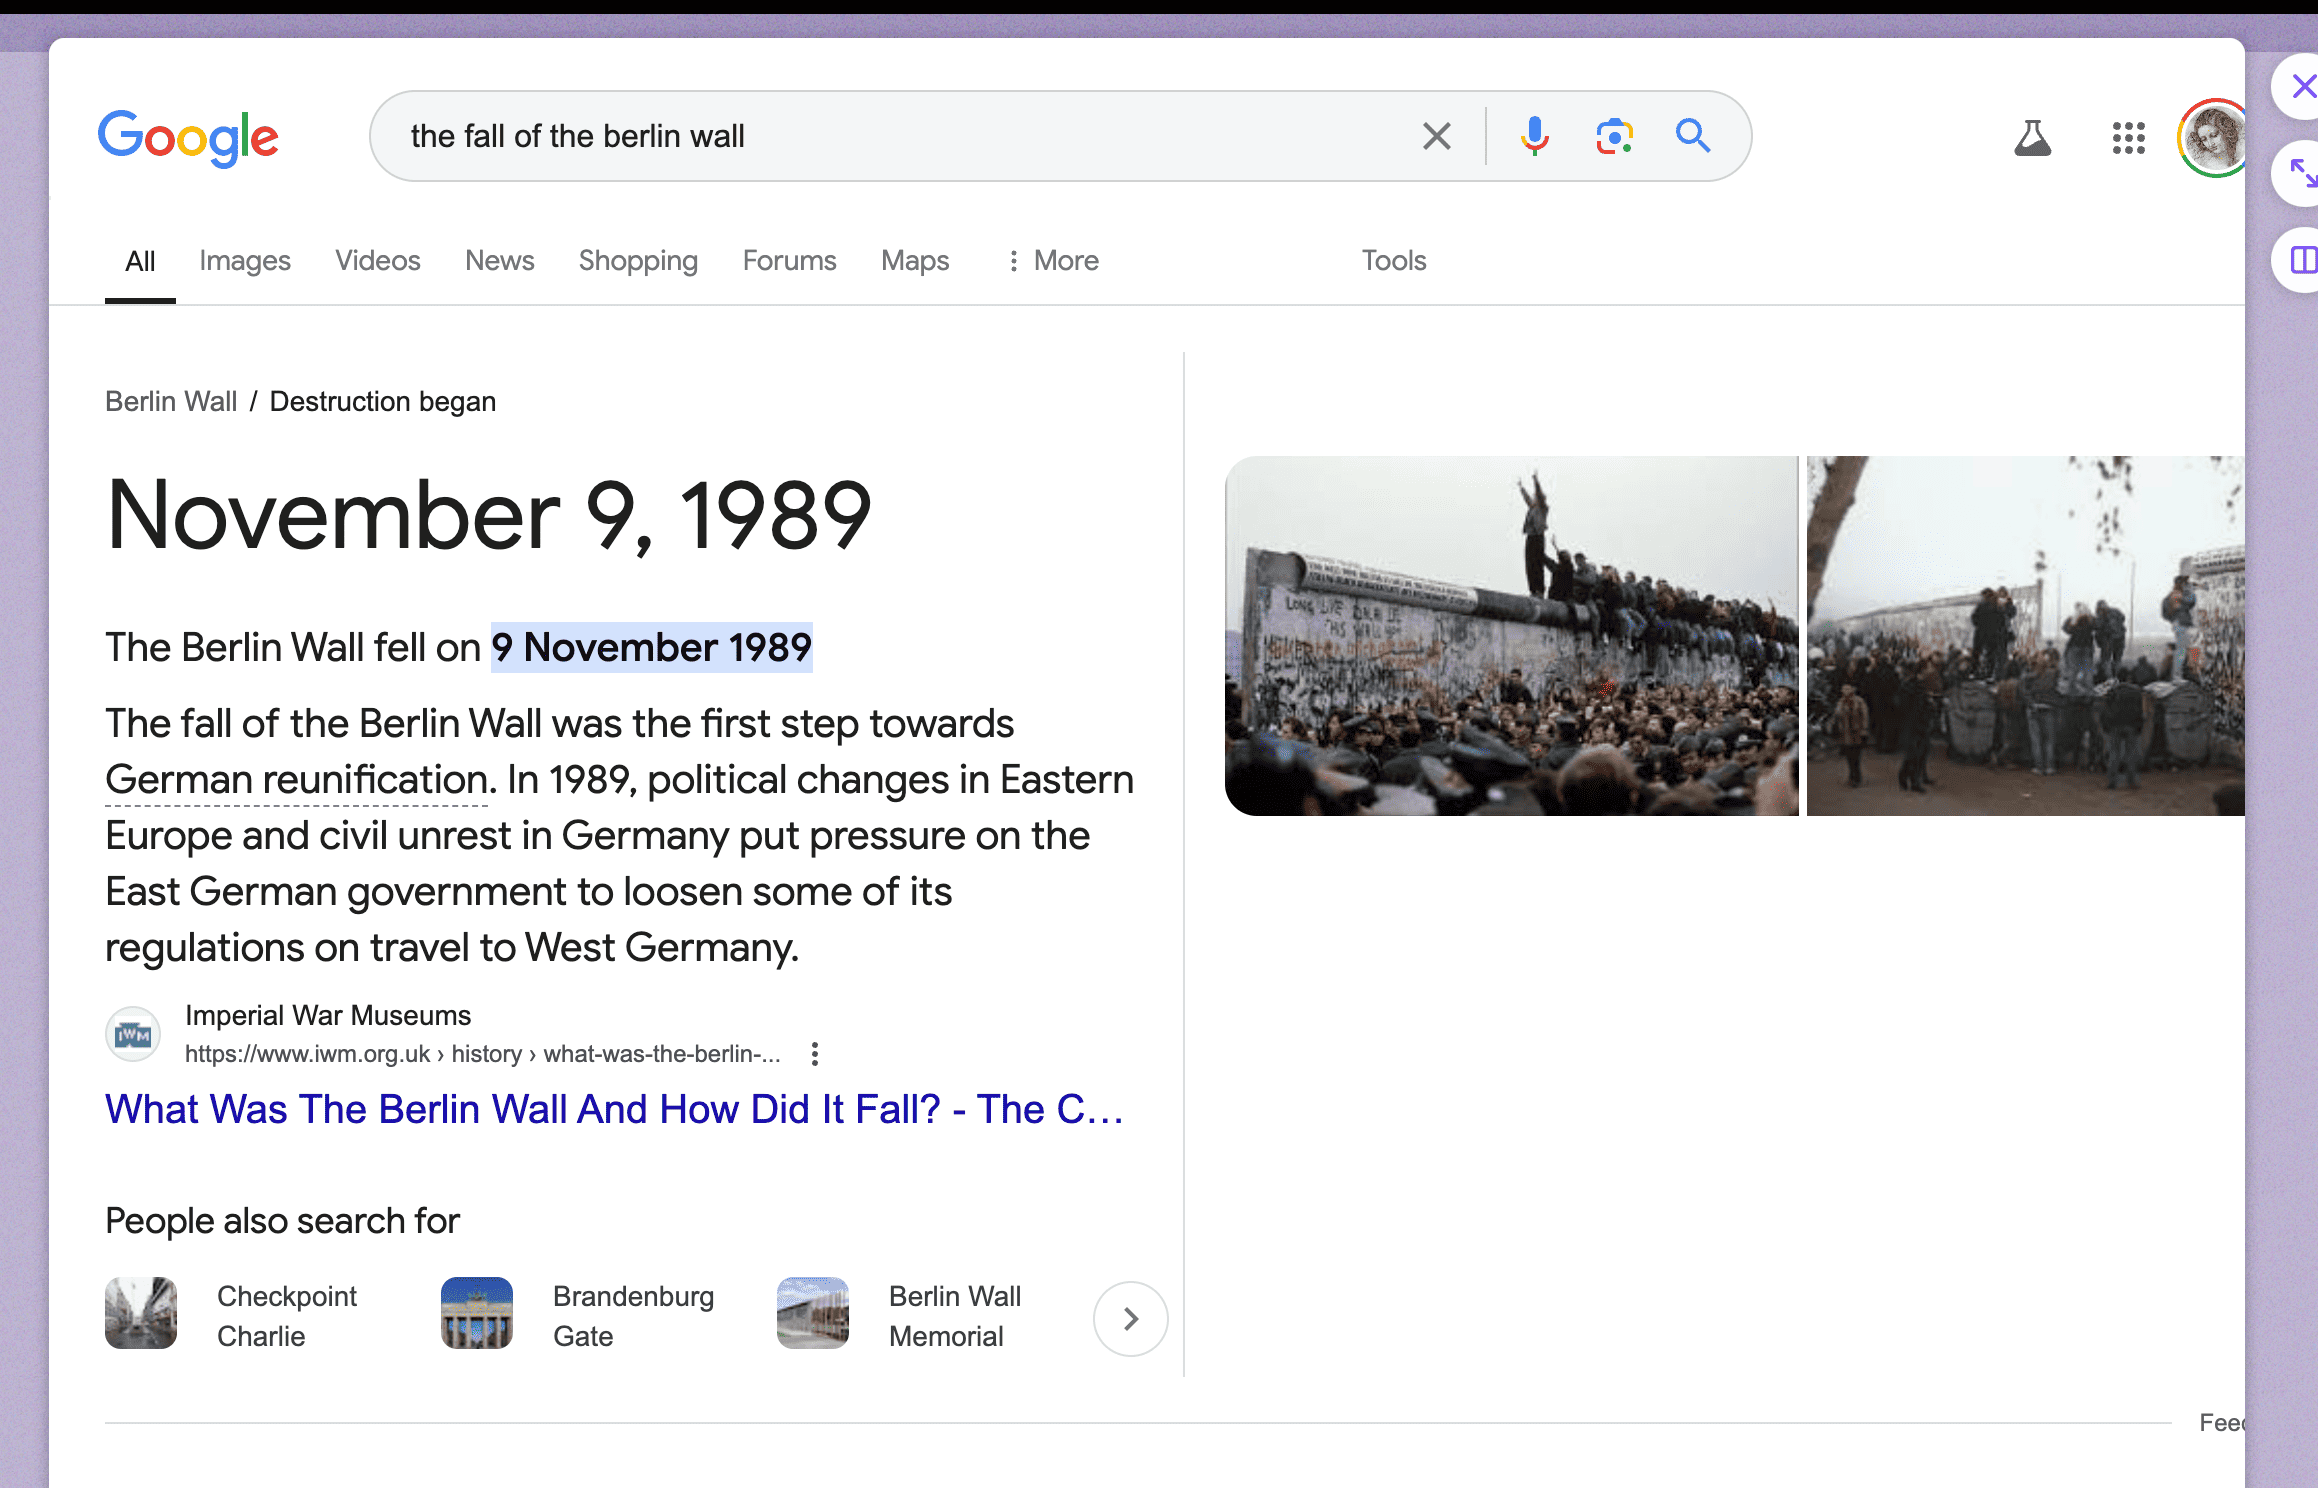The height and width of the screenshot is (1488, 2318).
Task: Click into the search text field
Action: coord(900,136)
